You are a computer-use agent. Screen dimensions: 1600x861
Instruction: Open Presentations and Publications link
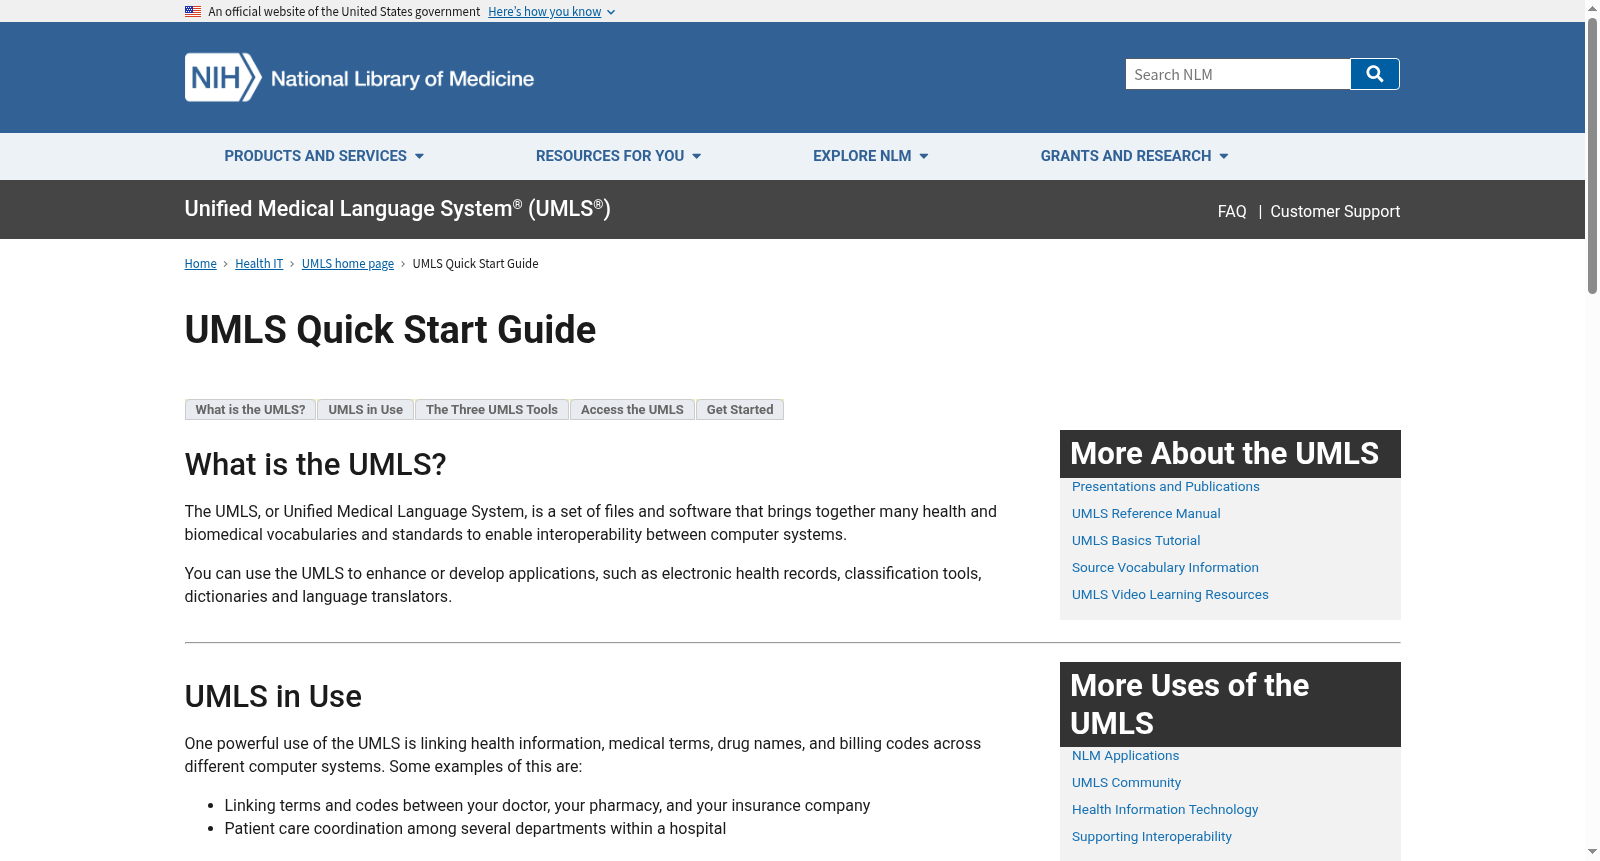point(1165,487)
